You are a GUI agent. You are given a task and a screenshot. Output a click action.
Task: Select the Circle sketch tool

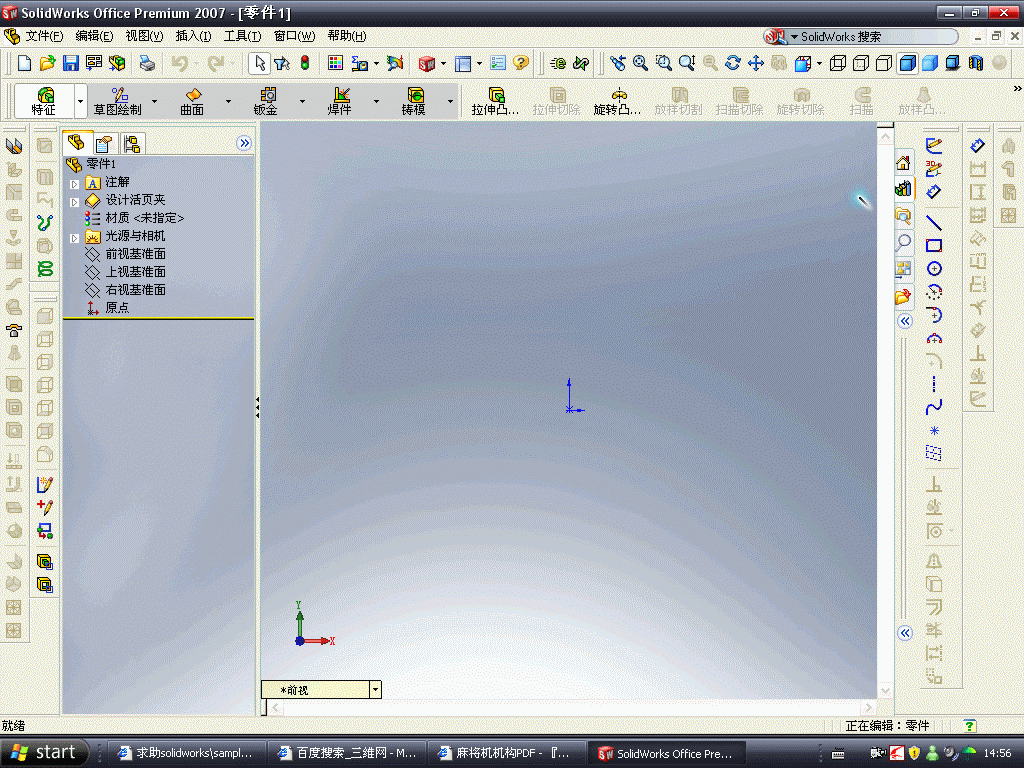coord(934,269)
